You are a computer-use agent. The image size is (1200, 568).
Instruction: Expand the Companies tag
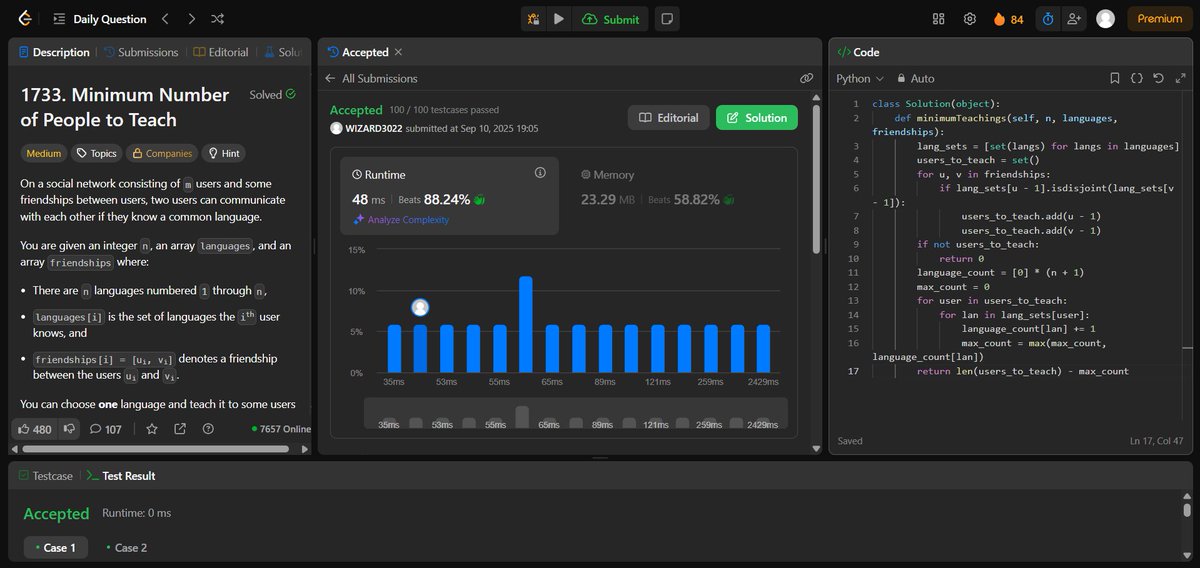tap(161, 153)
